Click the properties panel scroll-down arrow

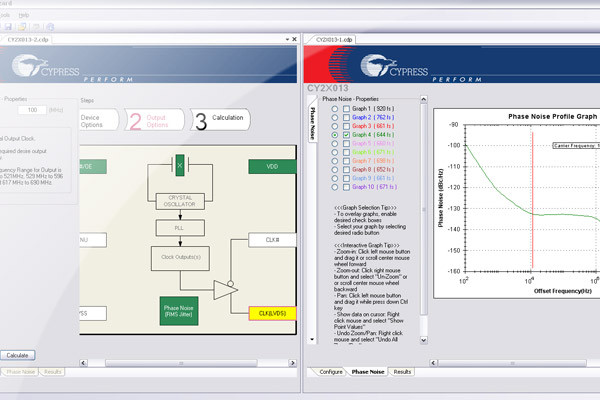[x=424, y=340]
